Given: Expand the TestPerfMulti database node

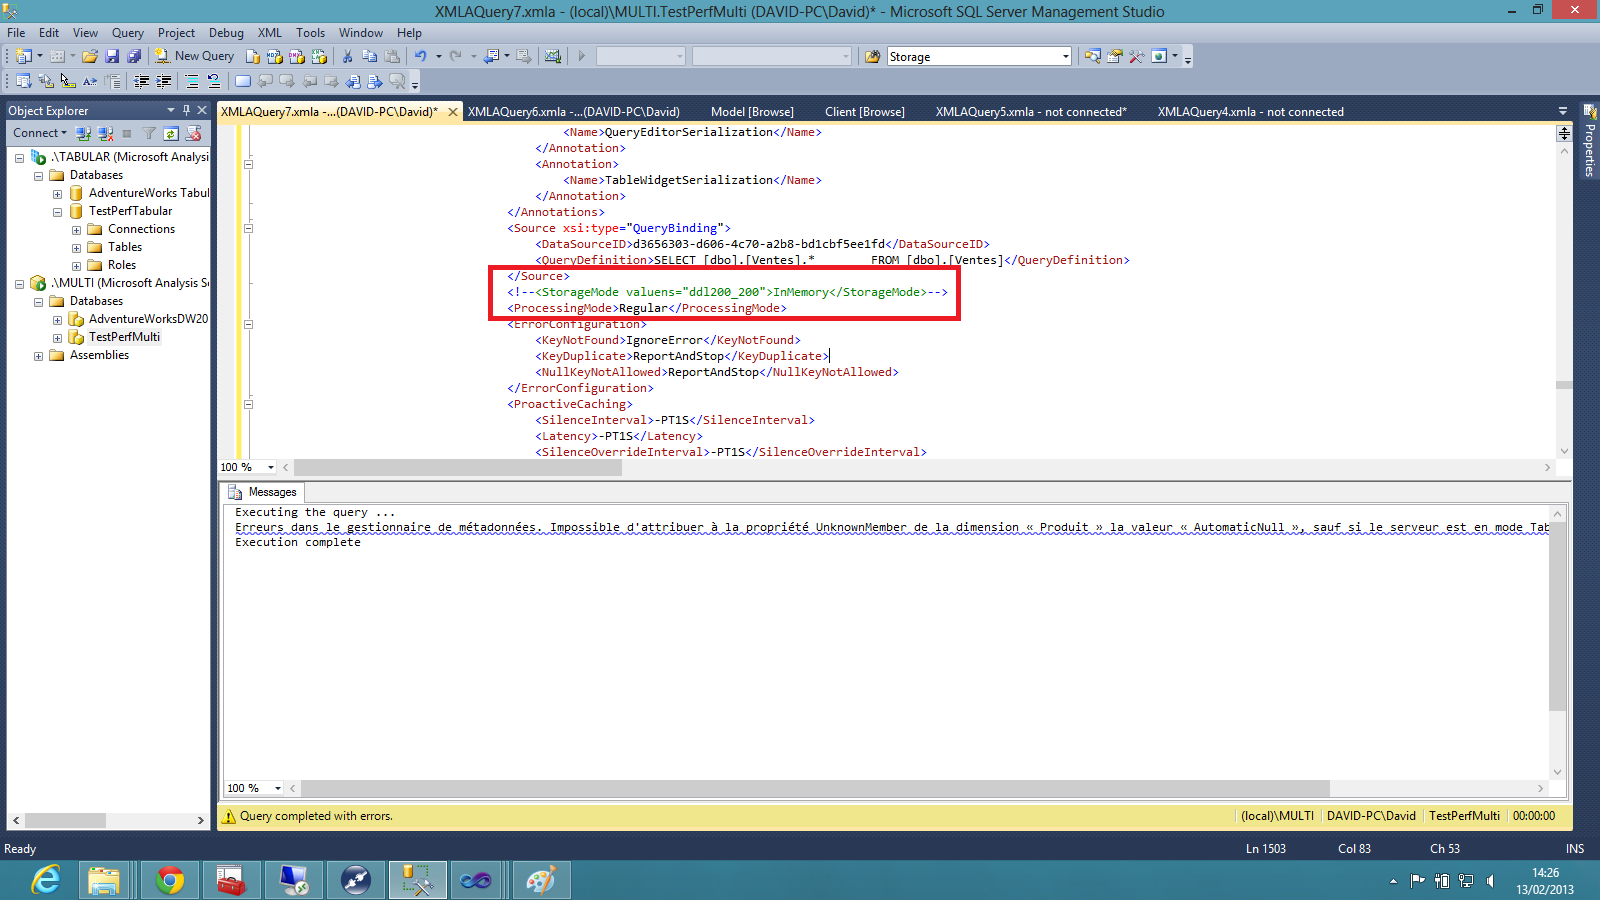Looking at the screenshot, I should click(x=57, y=338).
